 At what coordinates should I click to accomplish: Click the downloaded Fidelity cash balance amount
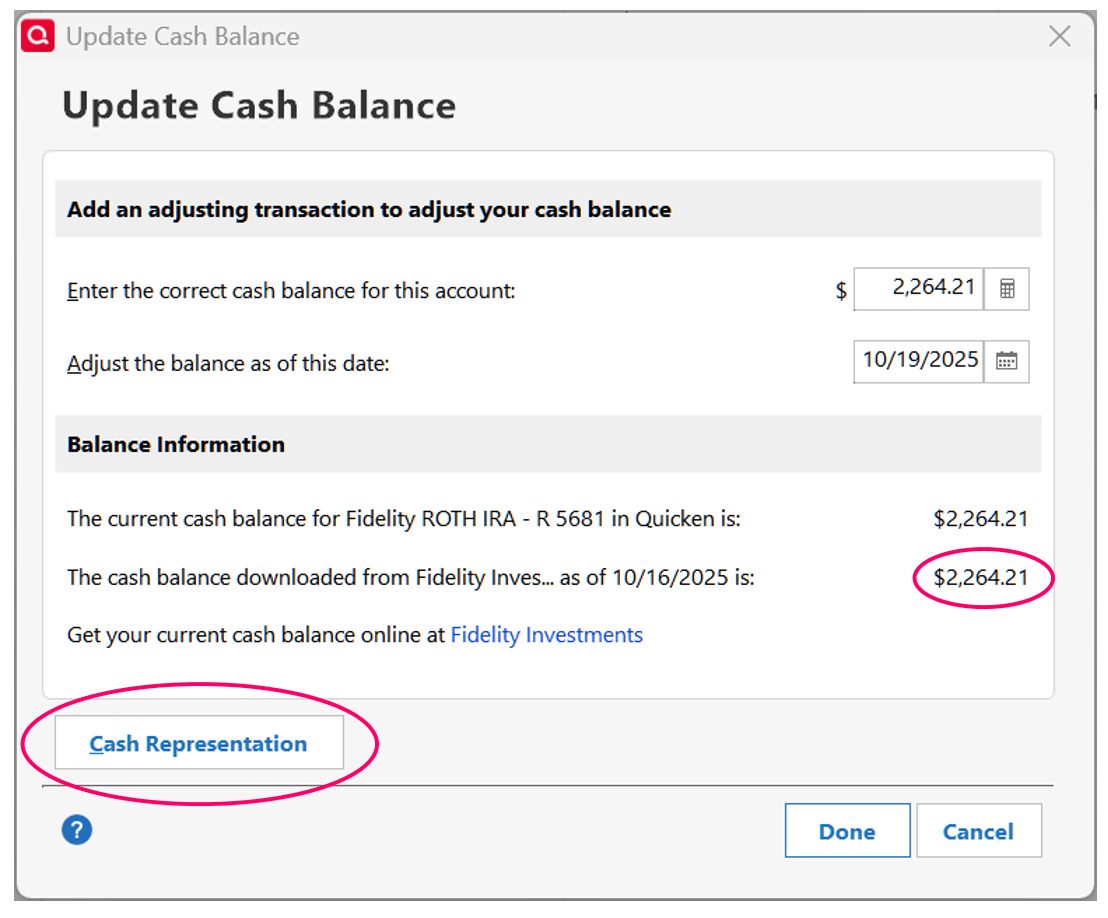980,577
